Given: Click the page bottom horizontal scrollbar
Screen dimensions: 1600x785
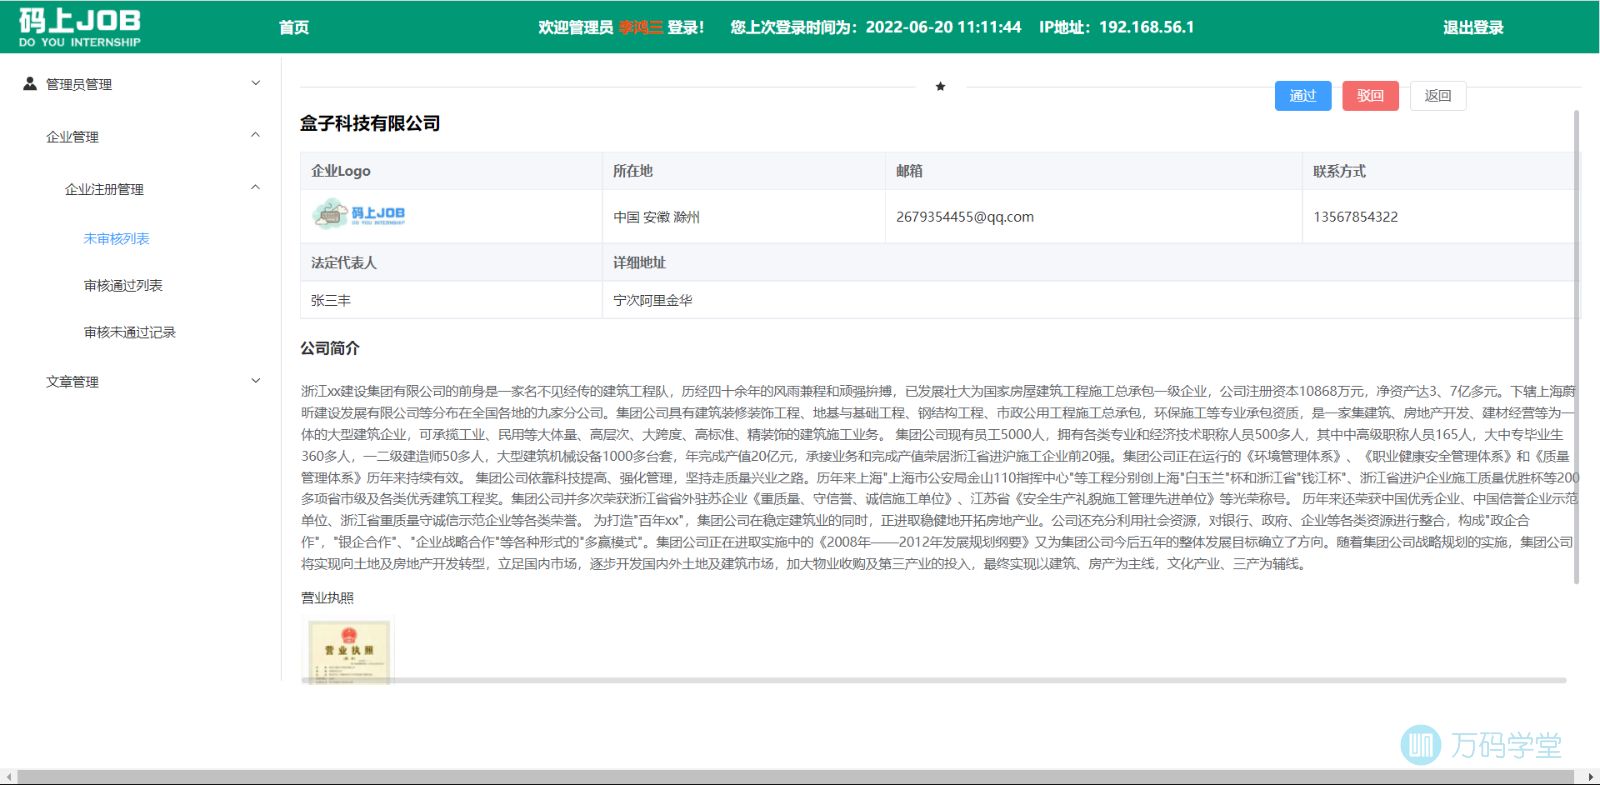Looking at the screenshot, I should (x=797, y=777).
